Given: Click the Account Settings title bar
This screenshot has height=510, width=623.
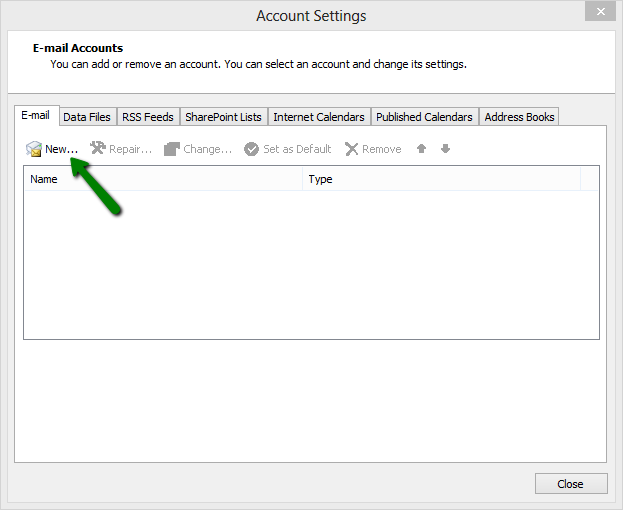Looking at the screenshot, I should 311,16.
